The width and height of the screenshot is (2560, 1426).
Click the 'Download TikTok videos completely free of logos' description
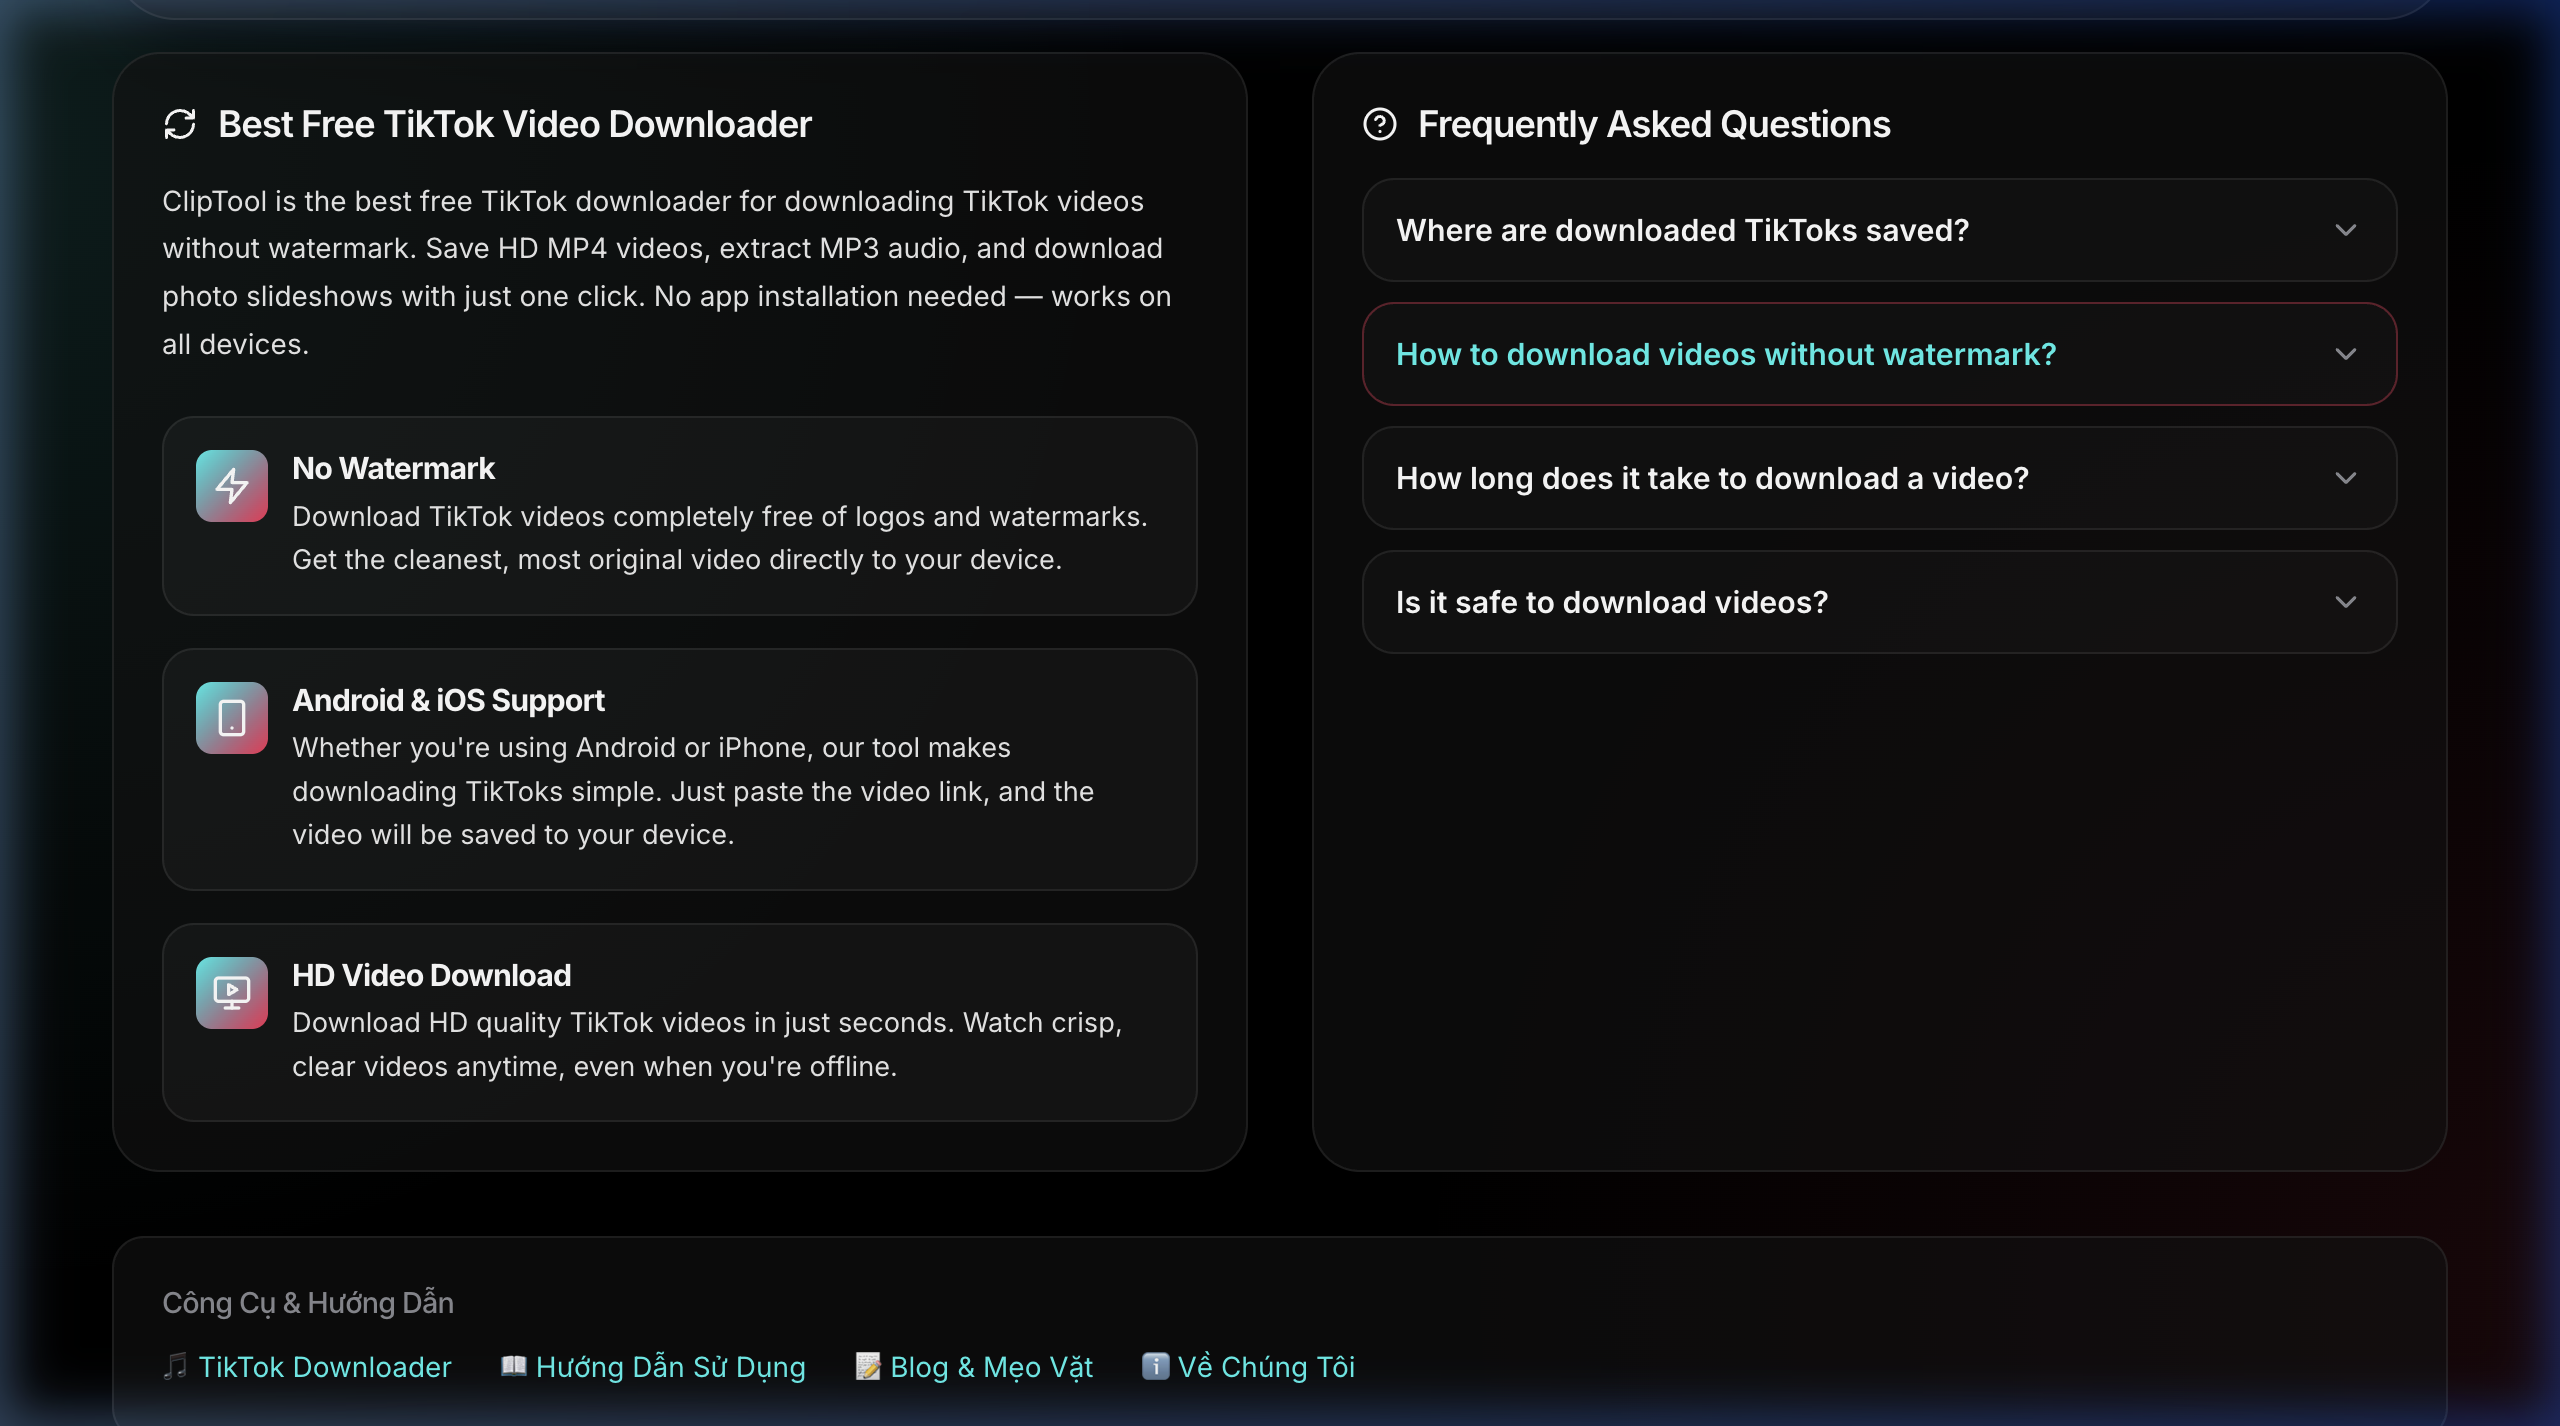720,538
